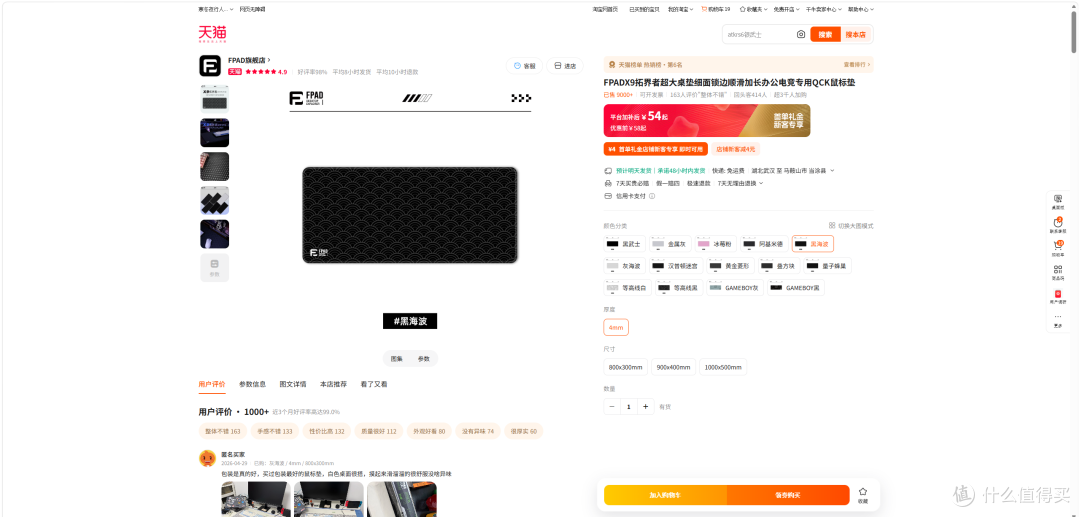The image size is (1080, 517).
Task: Click the anonymous buyer avatar
Action: point(207,458)
